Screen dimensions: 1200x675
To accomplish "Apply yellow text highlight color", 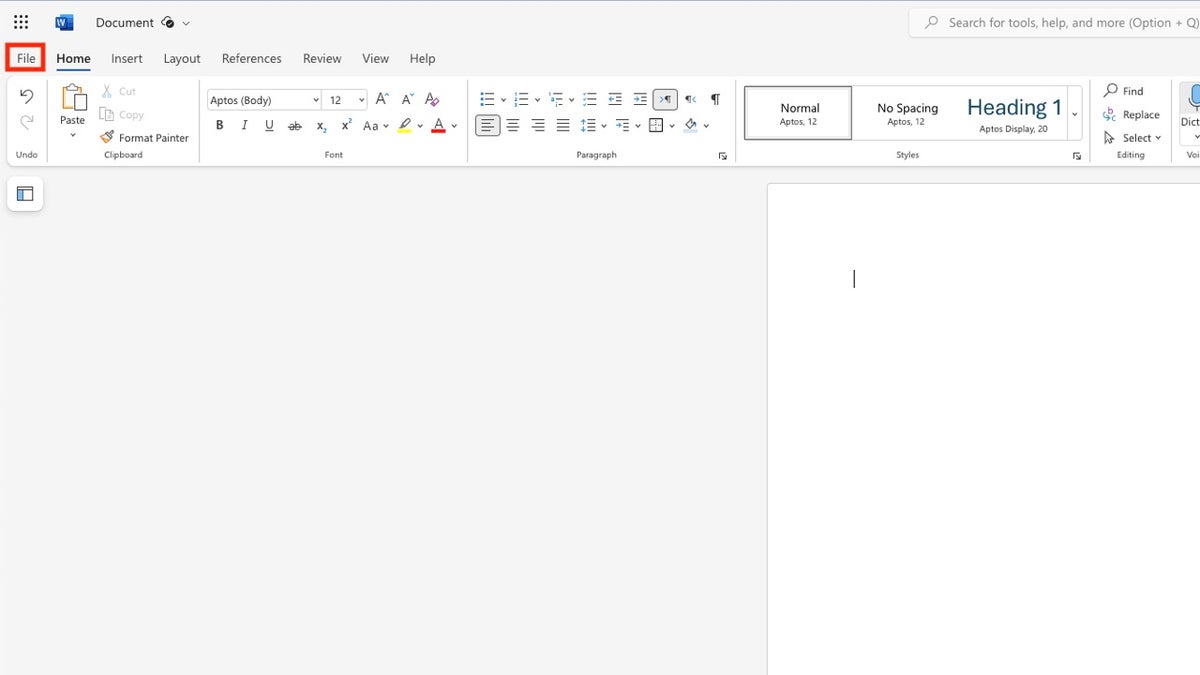I will point(404,126).
